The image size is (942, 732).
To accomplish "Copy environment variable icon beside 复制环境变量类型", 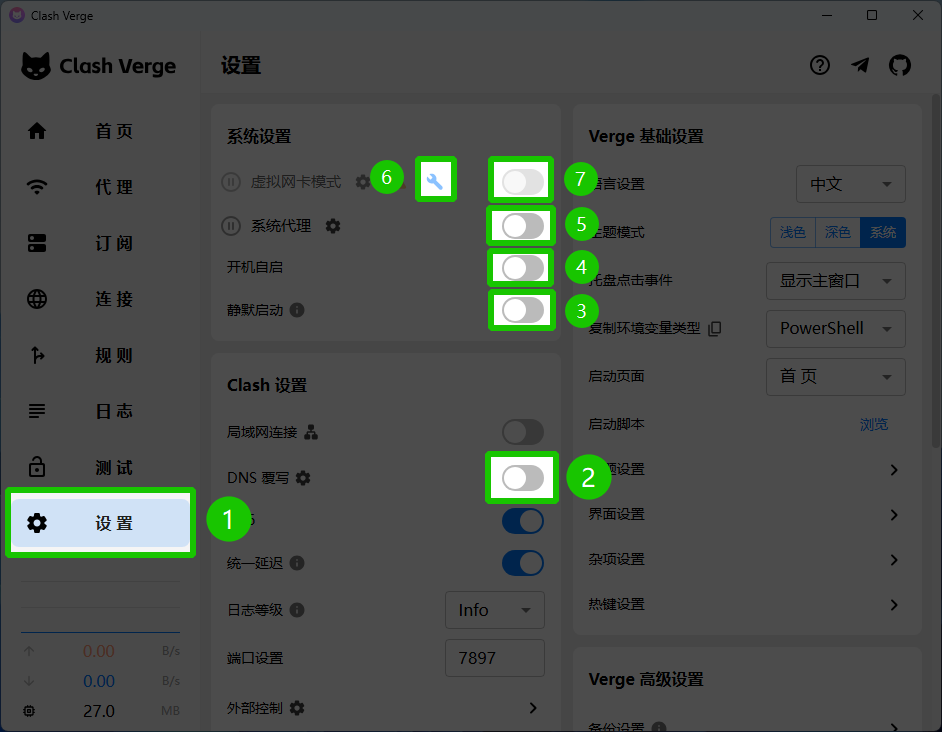I will [714, 328].
